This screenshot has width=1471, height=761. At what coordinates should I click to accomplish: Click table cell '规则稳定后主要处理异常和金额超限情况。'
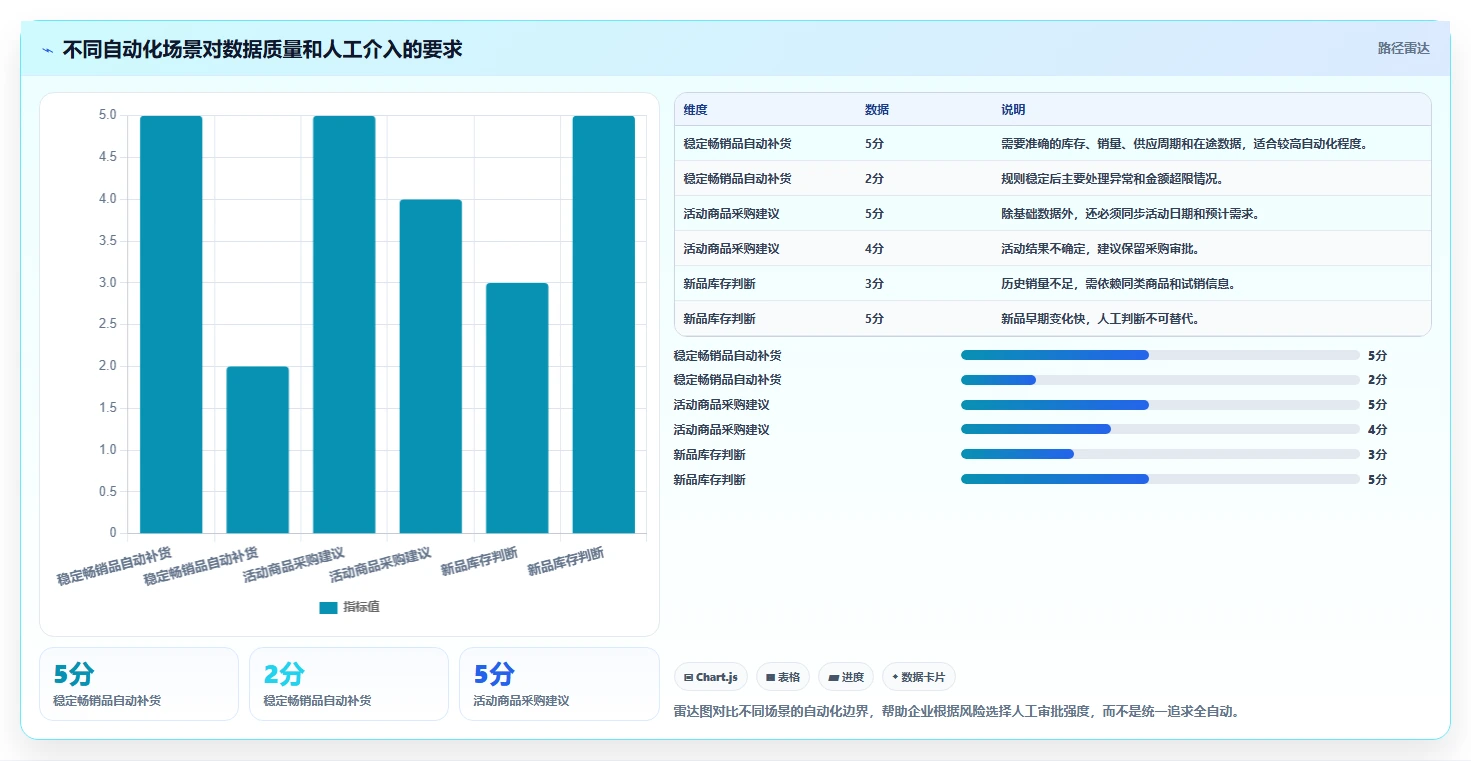[1112, 179]
